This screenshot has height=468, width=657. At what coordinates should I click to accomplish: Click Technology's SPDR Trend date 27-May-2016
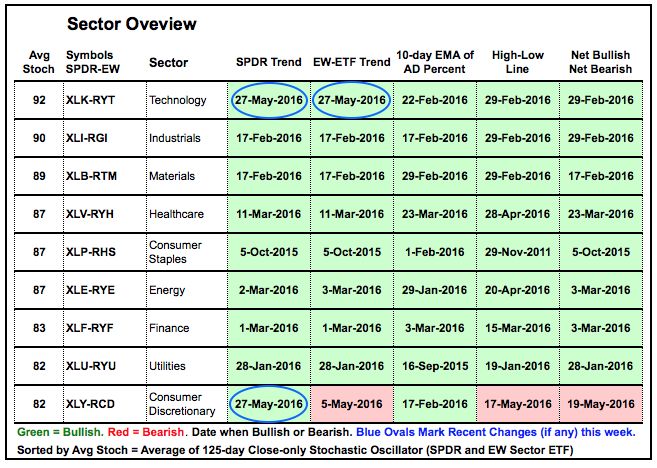269,100
